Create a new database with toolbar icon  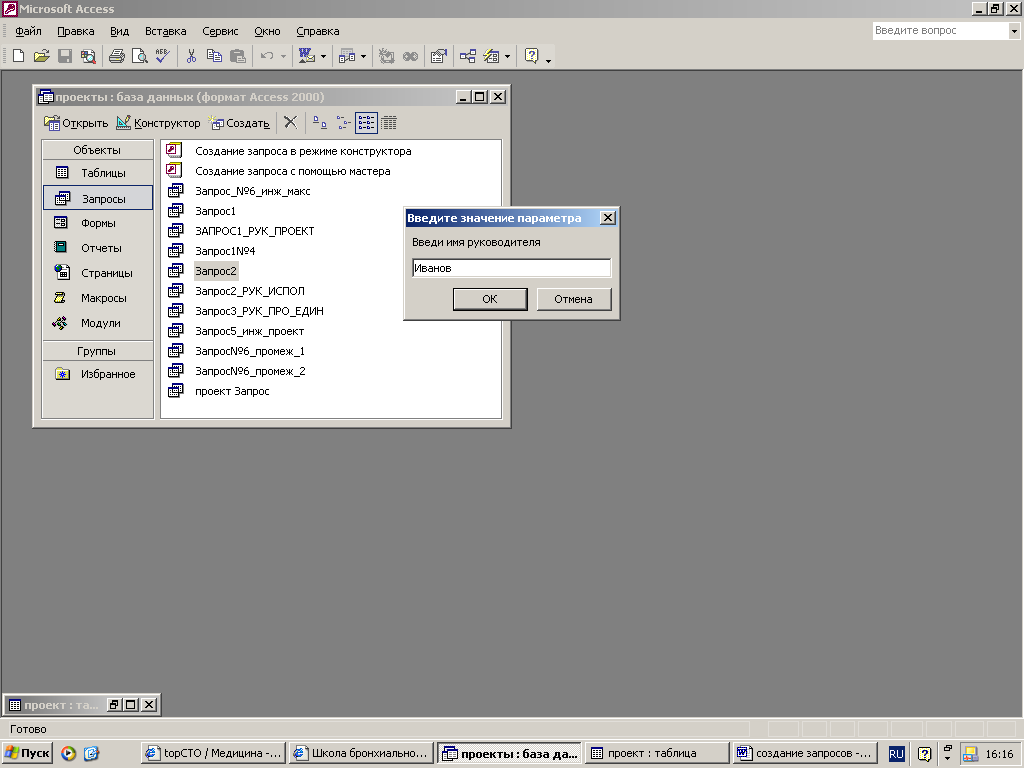tap(18, 56)
